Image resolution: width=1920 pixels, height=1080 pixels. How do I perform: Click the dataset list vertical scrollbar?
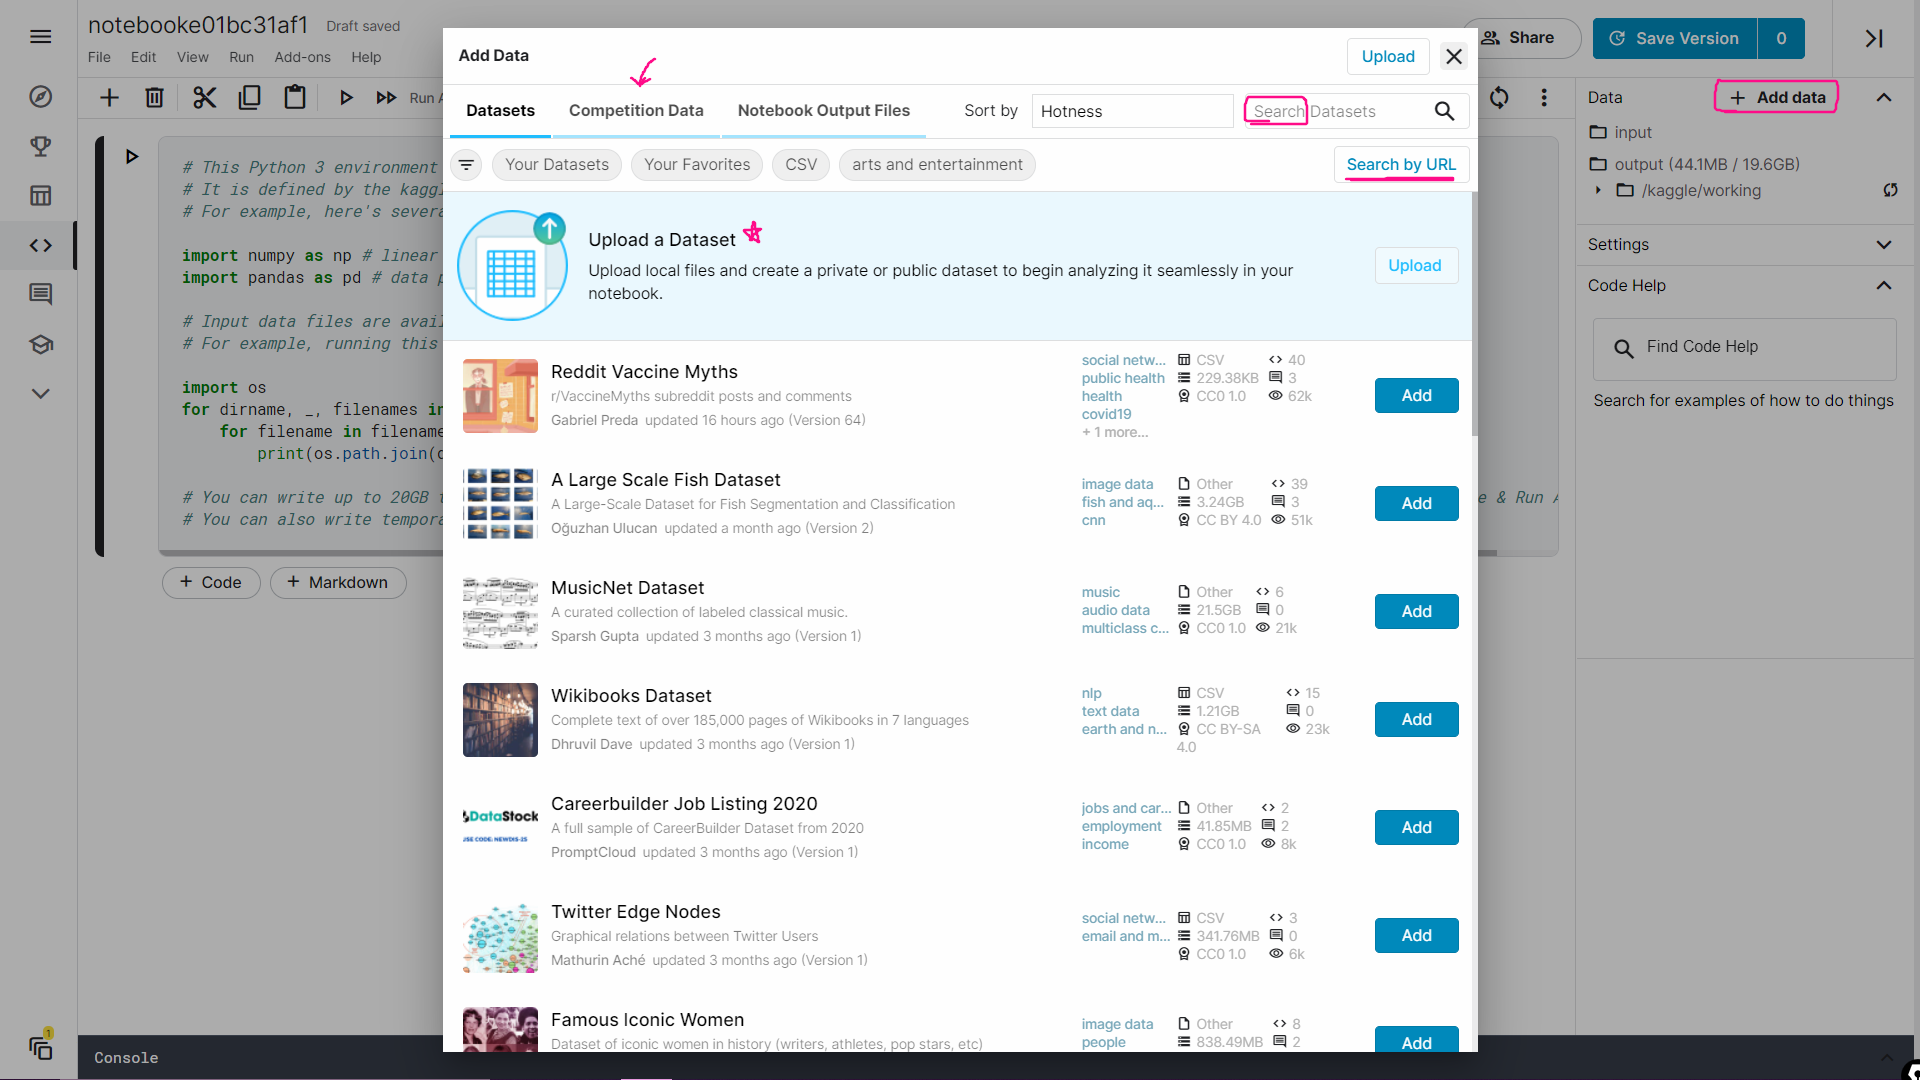1475,314
